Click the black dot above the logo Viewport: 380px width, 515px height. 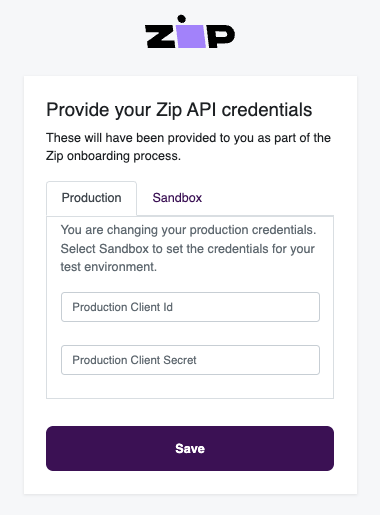pyautogui.click(x=182, y=19)
